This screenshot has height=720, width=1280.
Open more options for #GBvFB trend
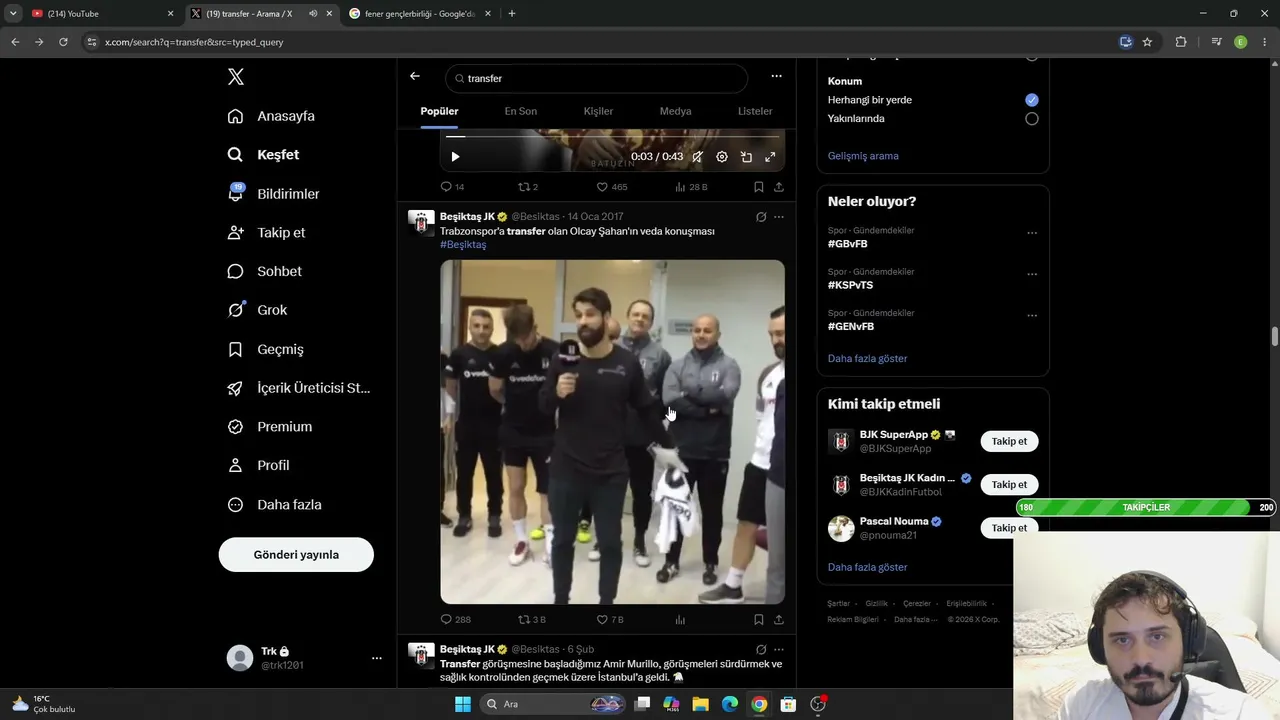[1032, 234]
